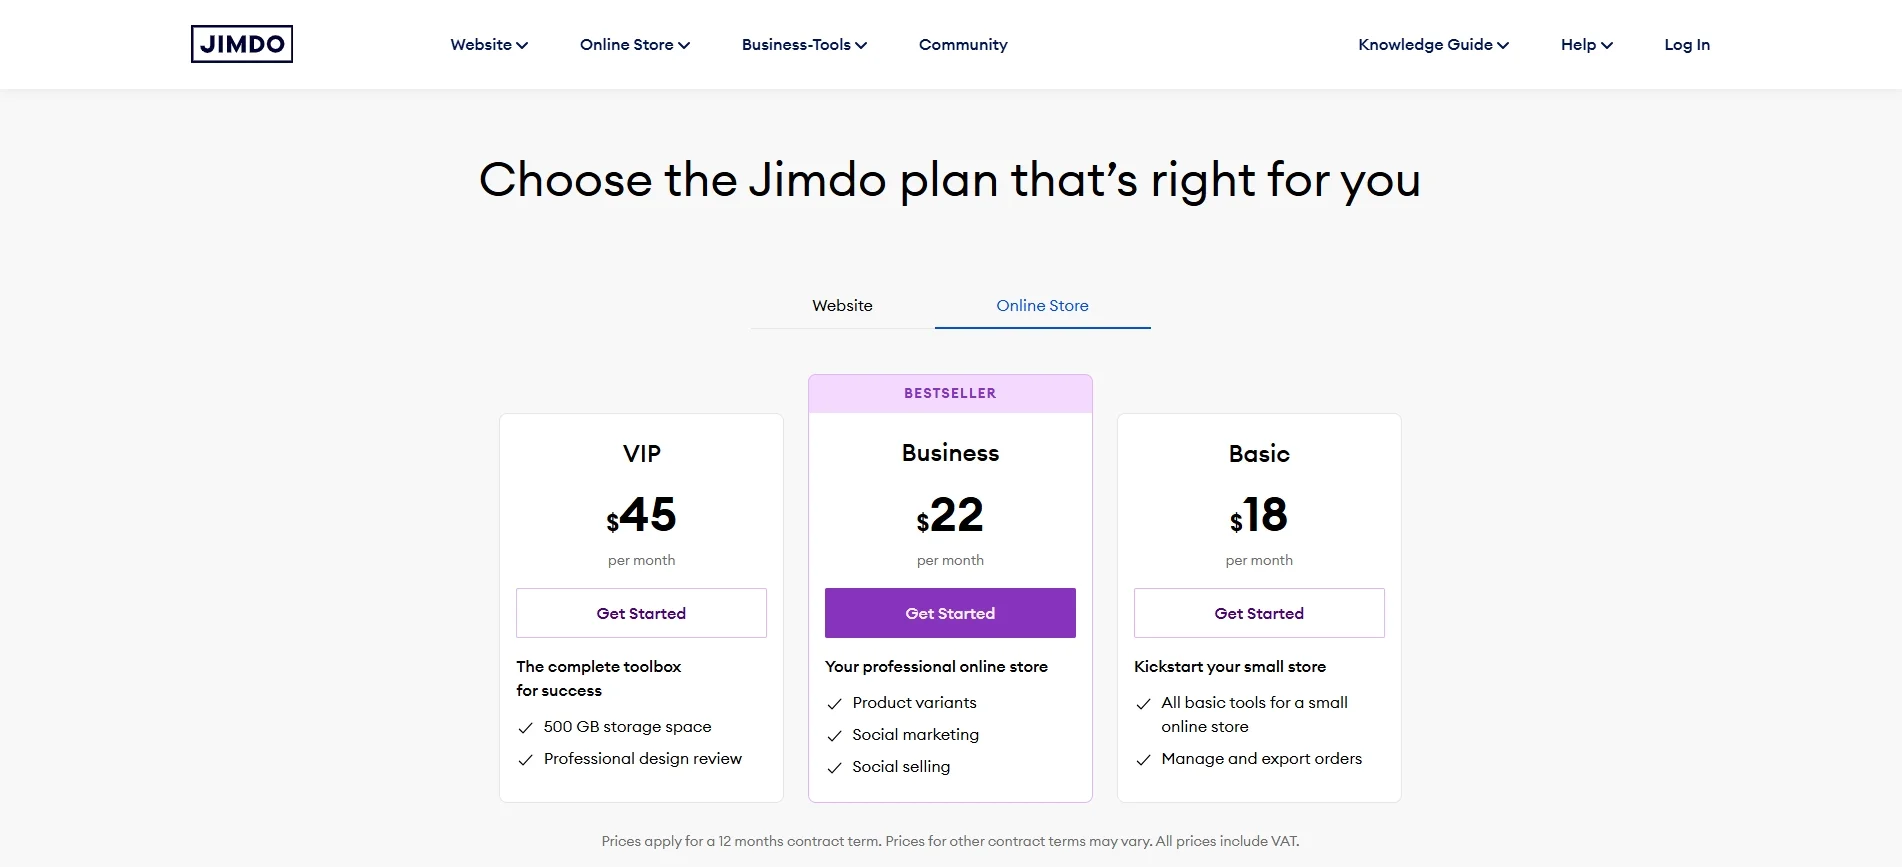Viewport: 1902px width, 867px height.
Task: Click Get Started on the VIP plan
Action: click(x=640, y=613)
